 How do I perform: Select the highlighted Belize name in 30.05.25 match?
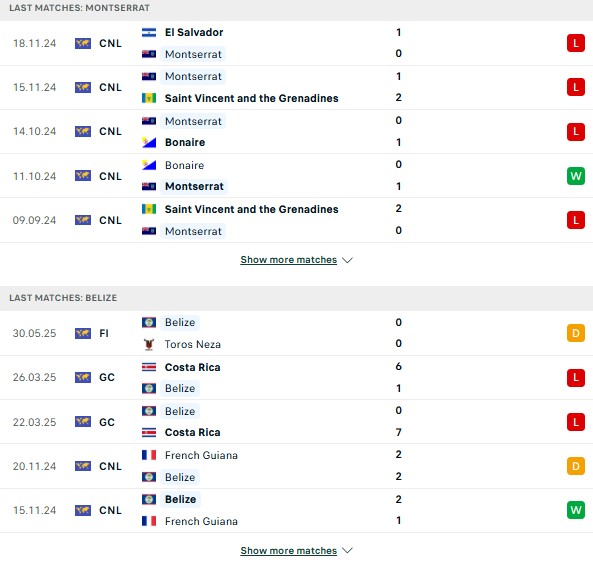[x=180, y=323]
